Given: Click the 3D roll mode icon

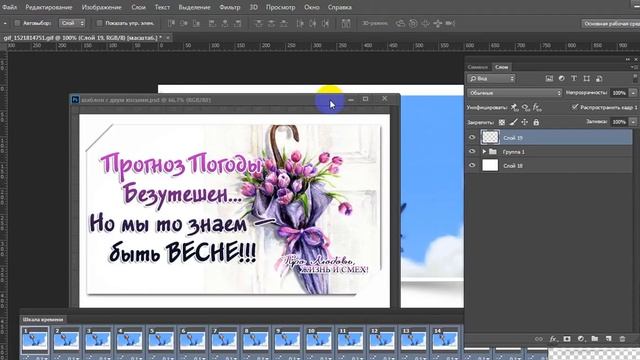Looking at the screenshot, I should pos(413,23).
